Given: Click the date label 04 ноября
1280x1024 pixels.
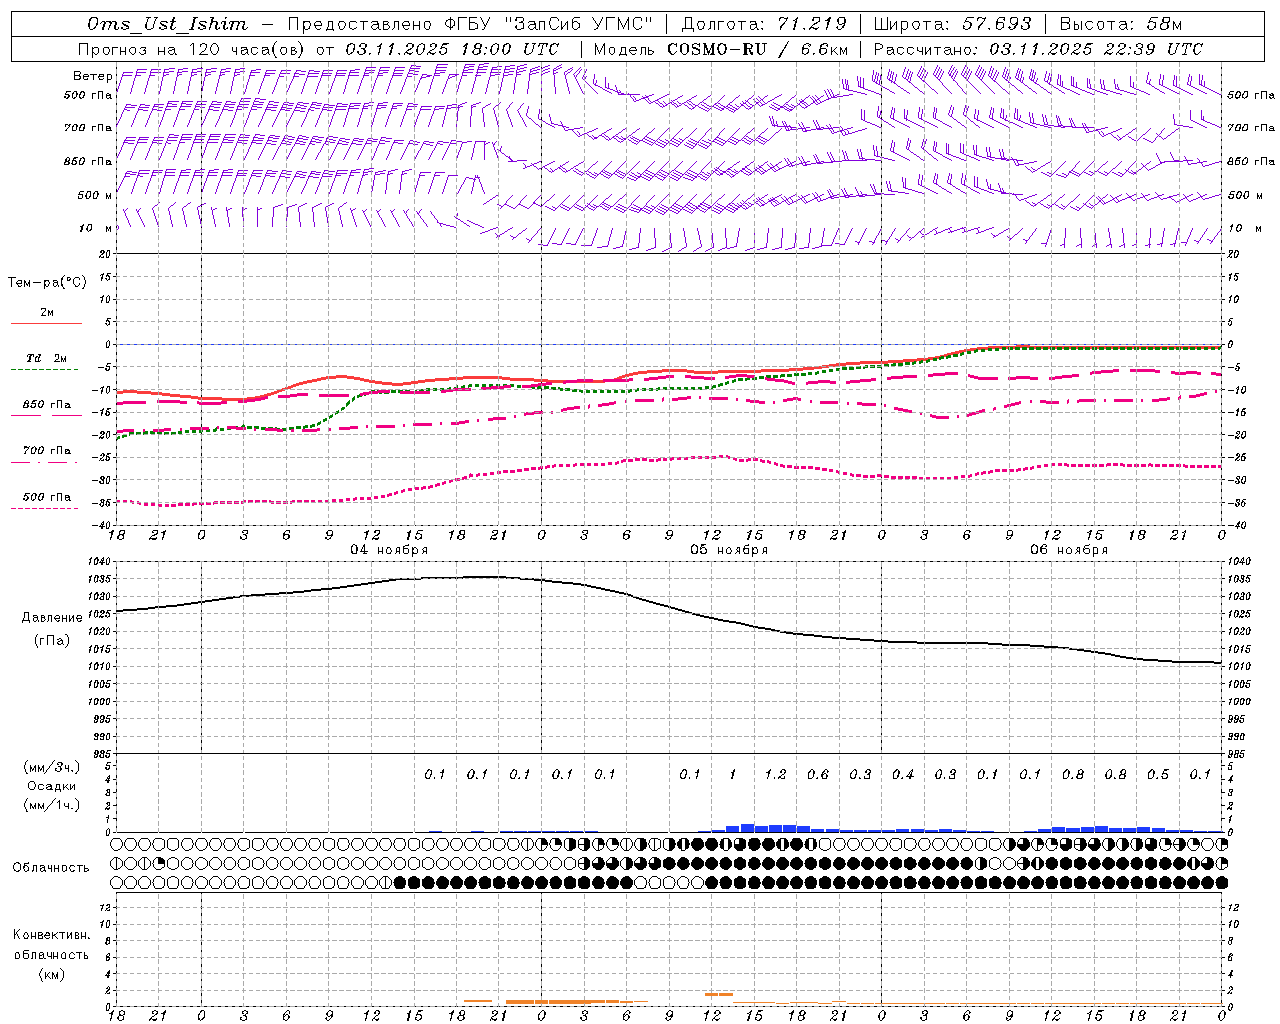Looking at the screenshot, I should (x=389, y=550).
